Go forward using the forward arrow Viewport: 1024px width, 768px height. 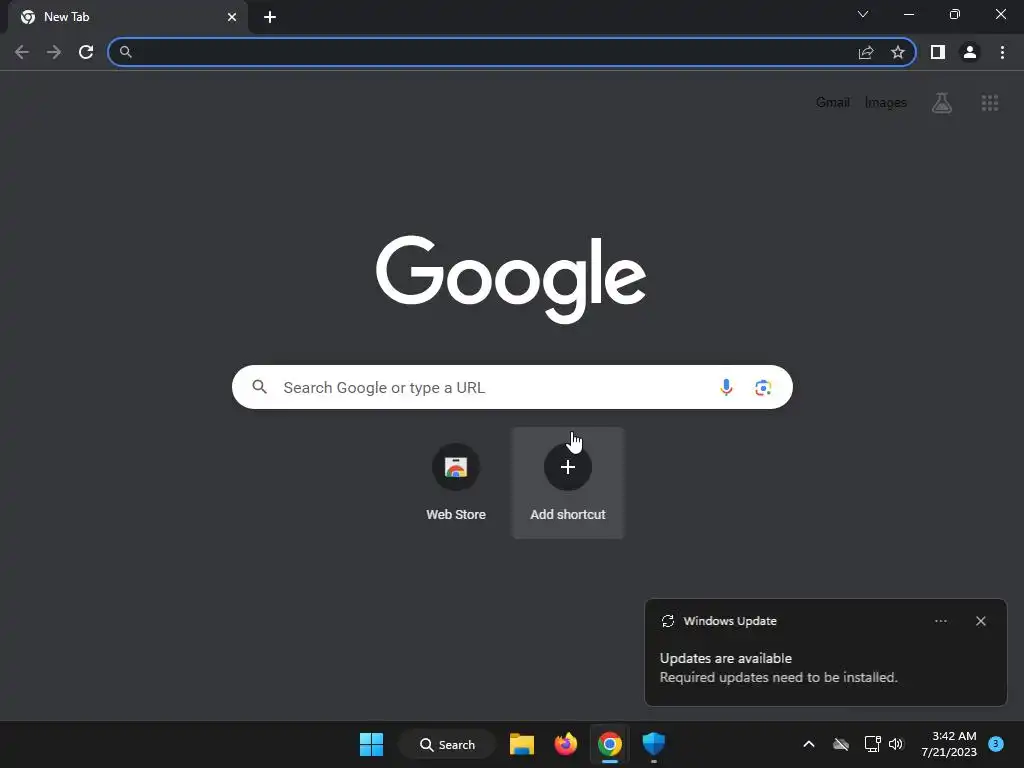click(54, 52)
